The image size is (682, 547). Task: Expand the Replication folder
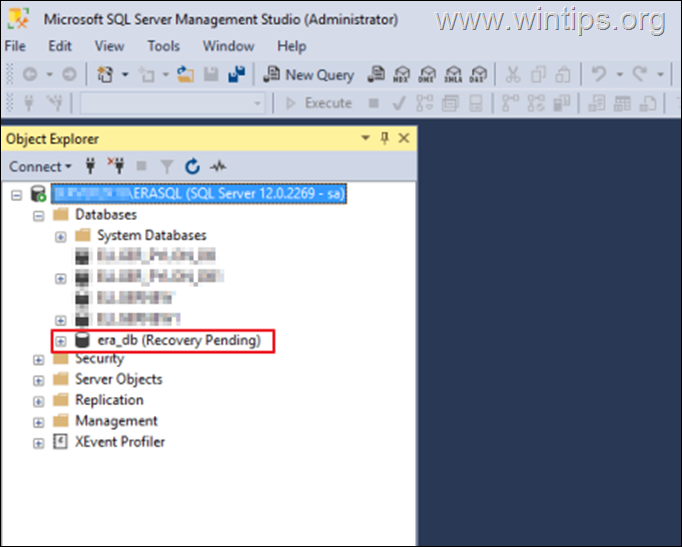tap(39, 402)
